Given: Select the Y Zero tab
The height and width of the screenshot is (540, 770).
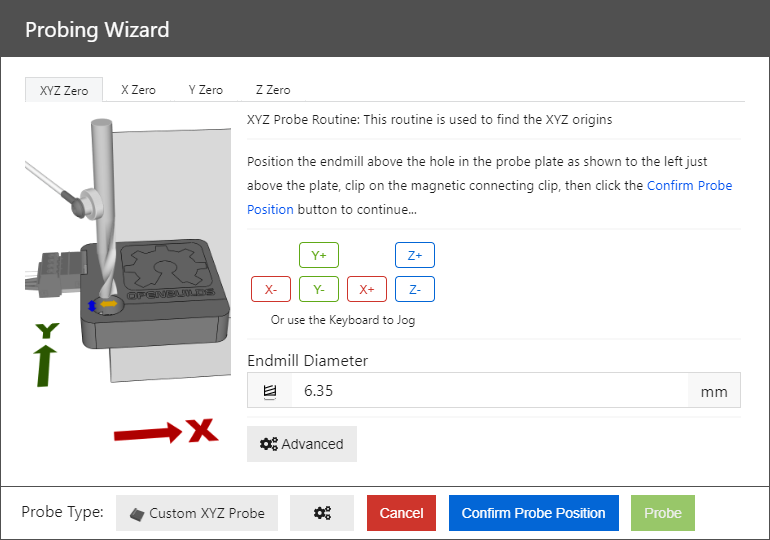Looking at the screenshot, I should point(205,90).
